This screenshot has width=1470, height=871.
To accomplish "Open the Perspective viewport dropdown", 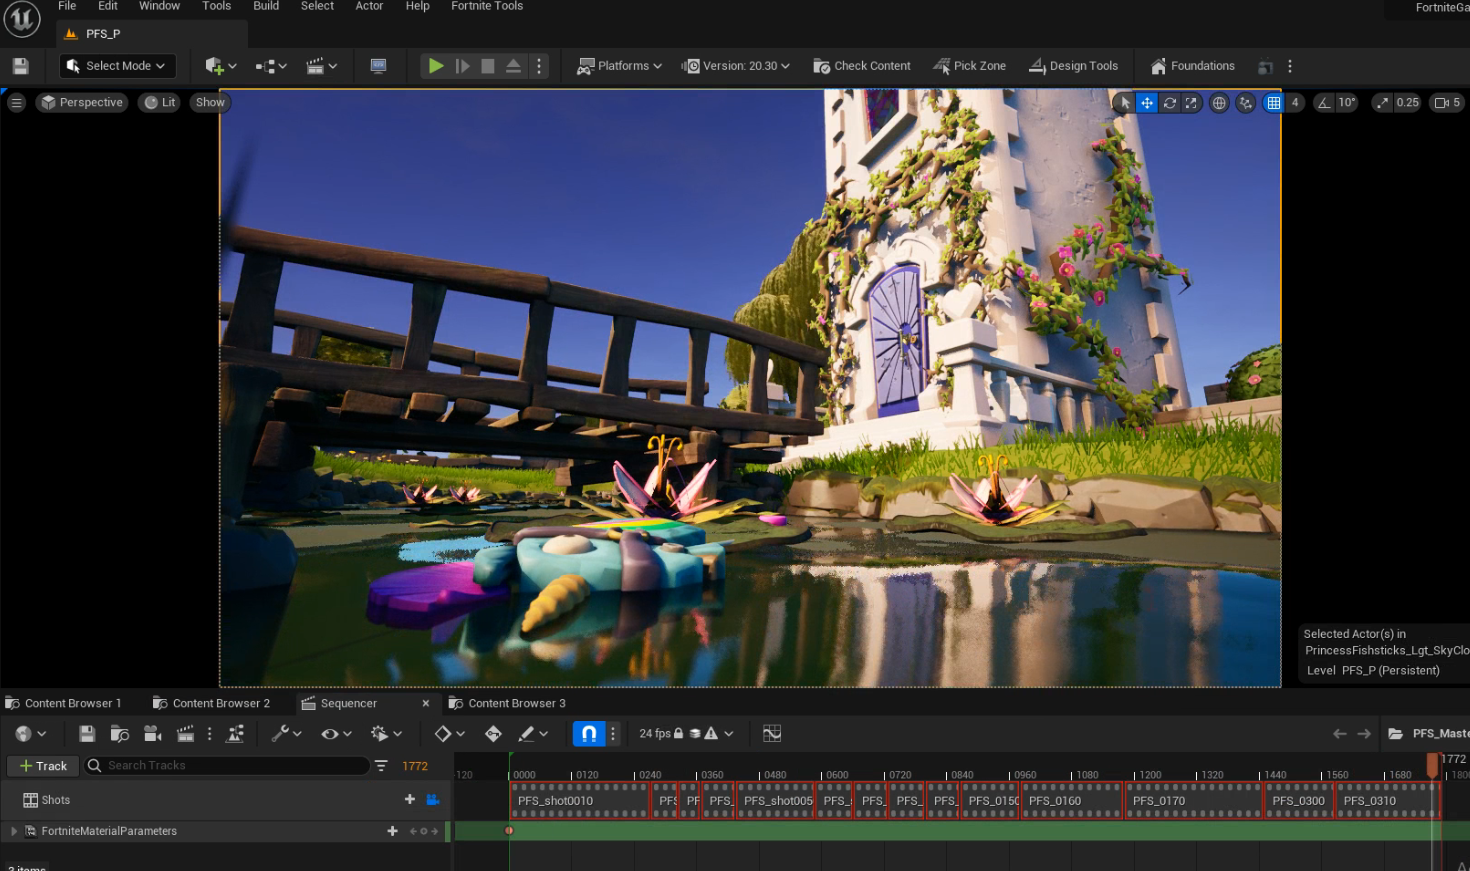I will [x=81, y=102].
